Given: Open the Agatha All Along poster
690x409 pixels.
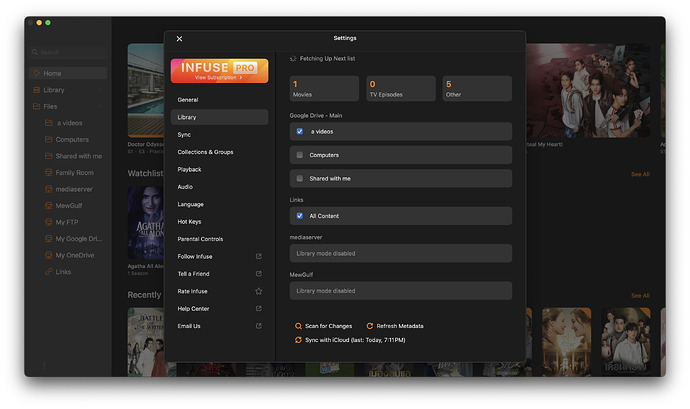Looking at the screenshot, I should coord(146,222).
